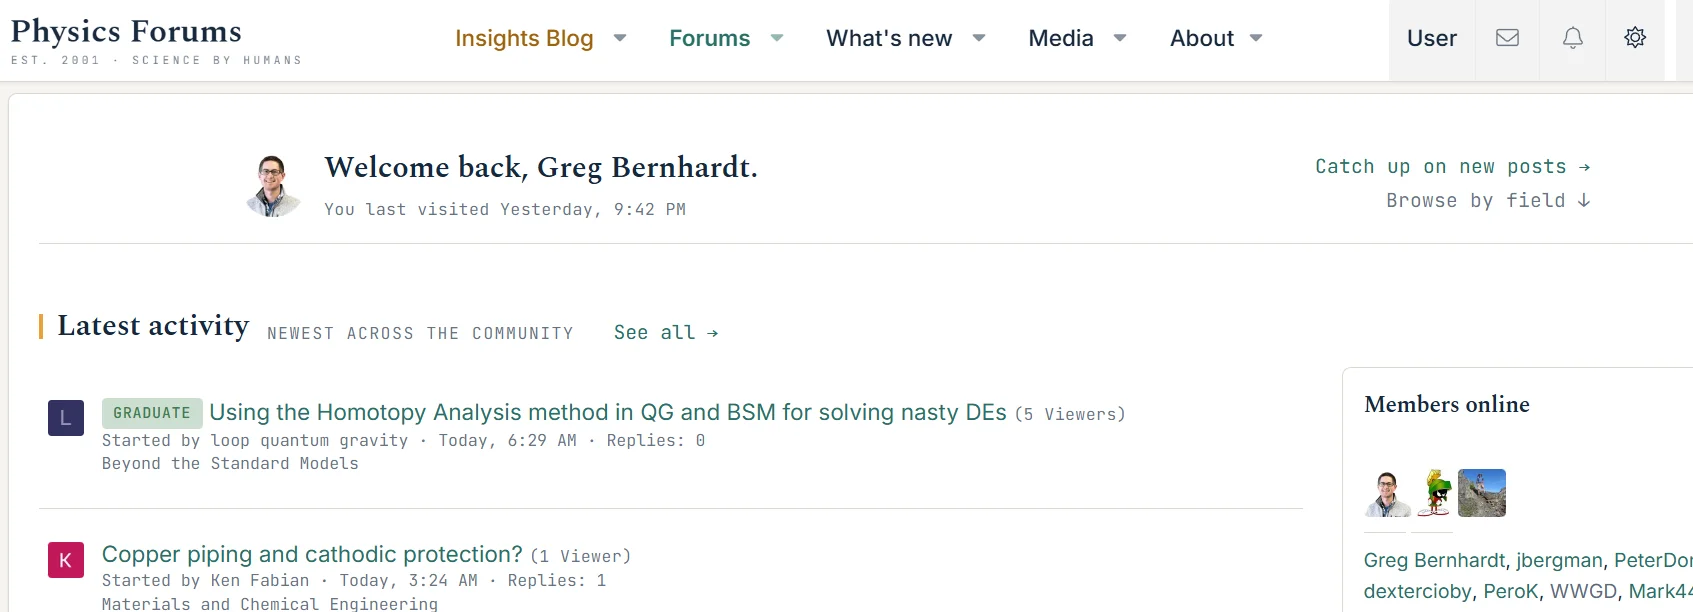Open the User account menu
Viewport: 1693px width, 612px height.
pos(1432,39)
